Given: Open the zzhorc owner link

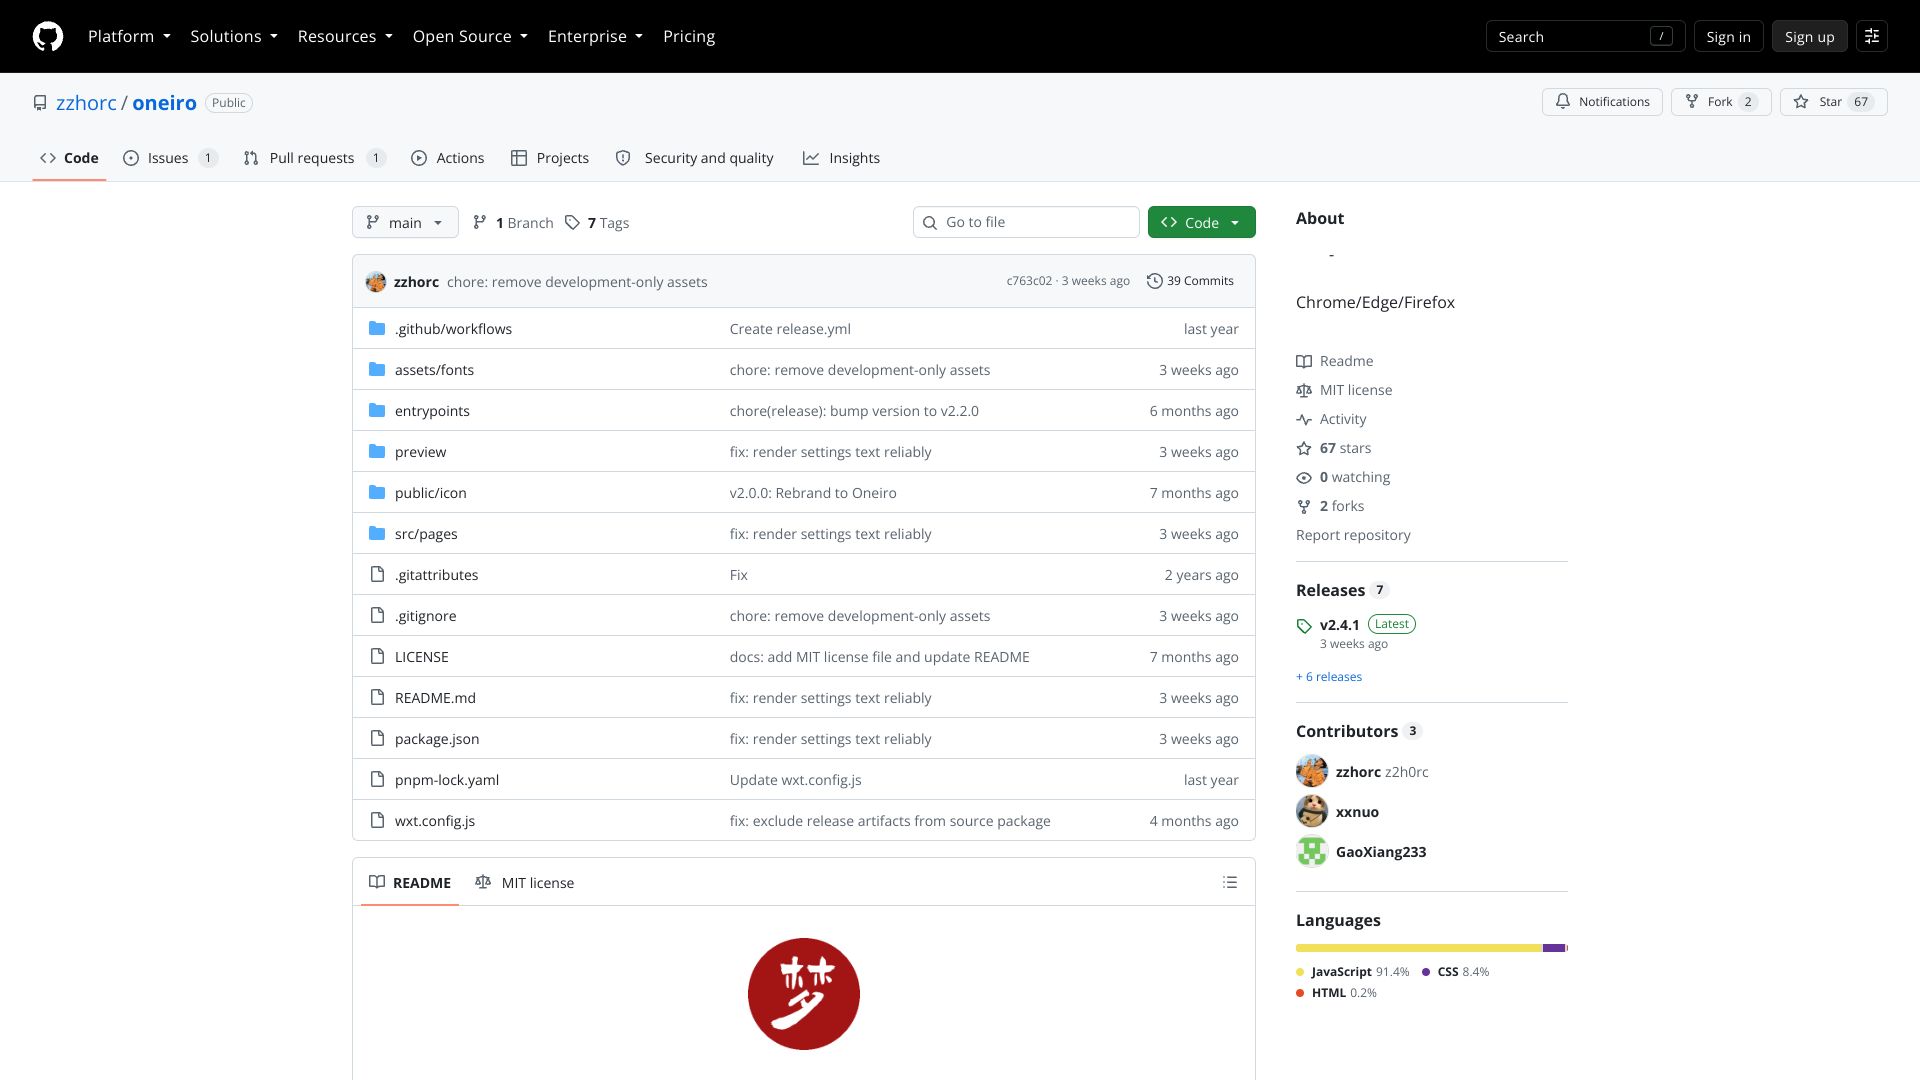Looking at the screenshot, I should [86, 103].
